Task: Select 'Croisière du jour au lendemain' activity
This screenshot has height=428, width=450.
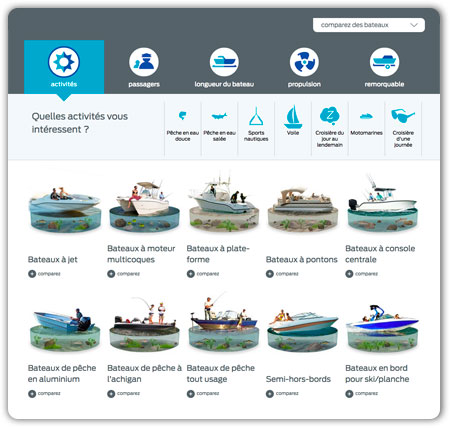Action: (x=330, y=128)
